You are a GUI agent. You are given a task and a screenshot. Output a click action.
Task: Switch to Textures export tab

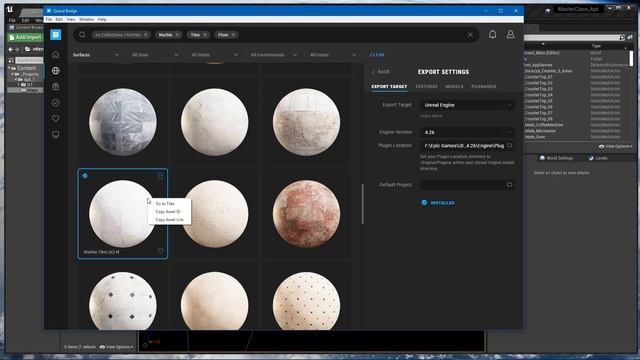(x=426, y=87)
